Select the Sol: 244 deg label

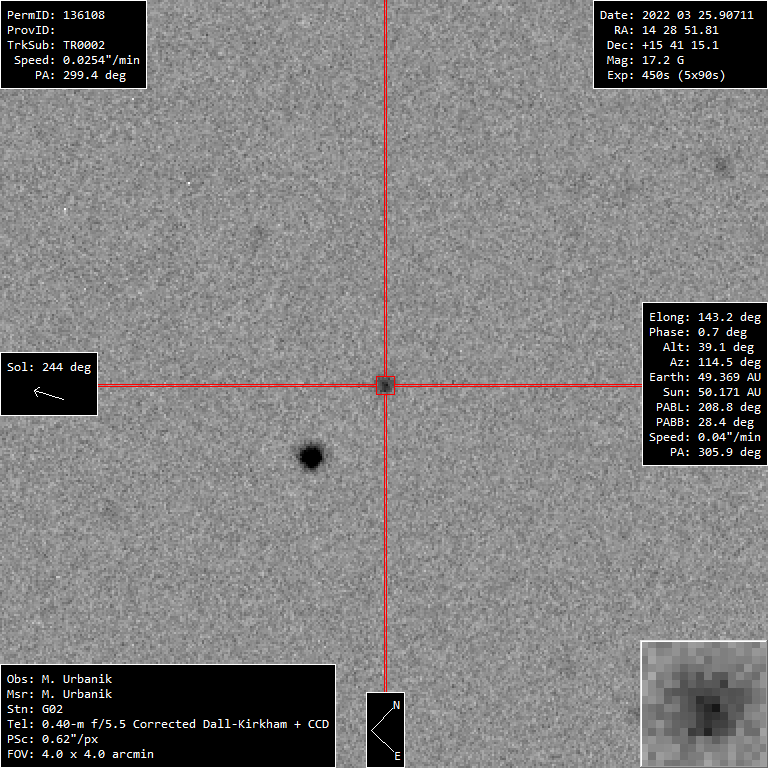point(49,367)
